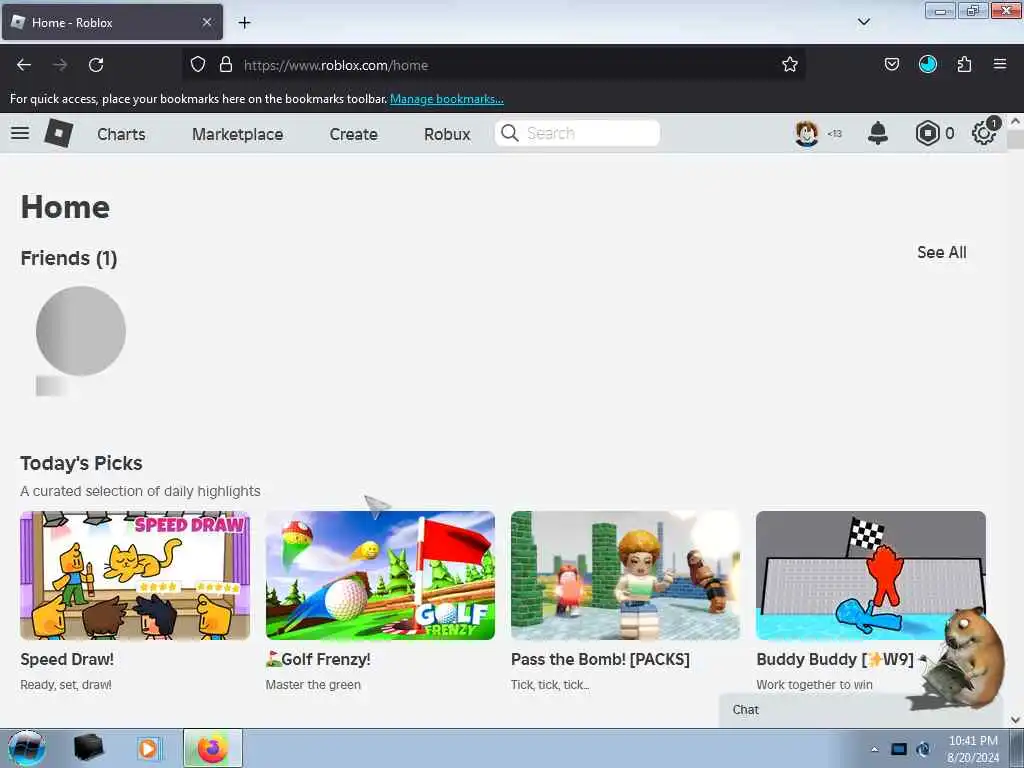
Task: Open the notifications bell
Action: (878, 133)
